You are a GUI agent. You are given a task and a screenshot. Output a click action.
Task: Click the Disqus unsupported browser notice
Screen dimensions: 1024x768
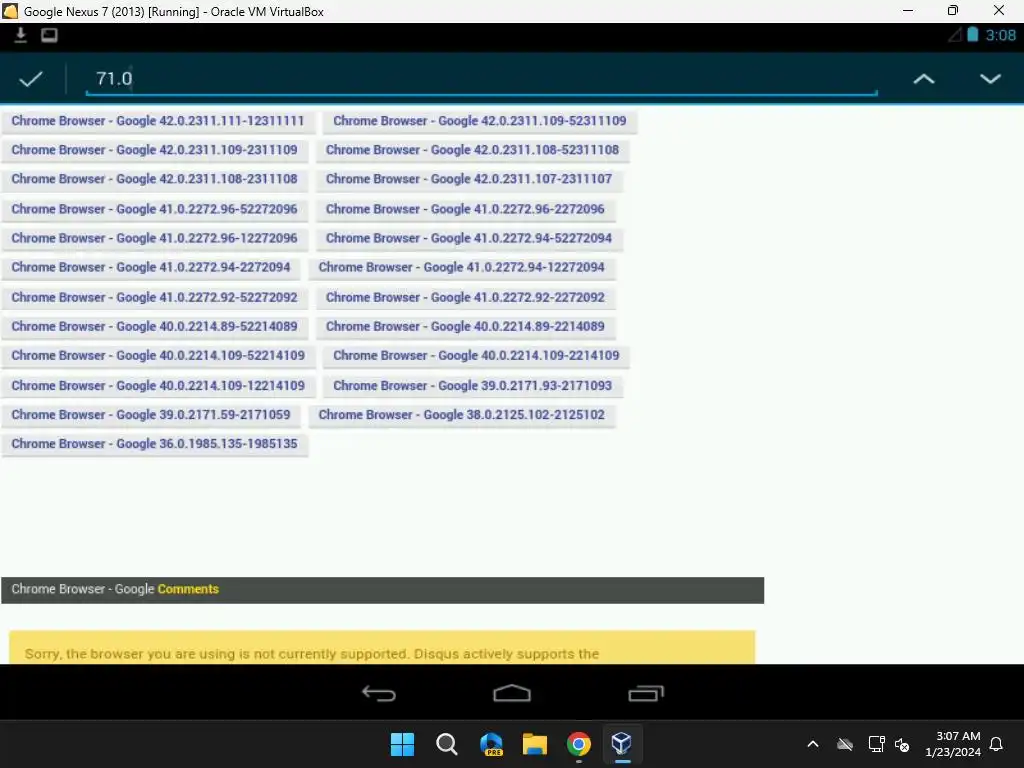click(382, 648)
